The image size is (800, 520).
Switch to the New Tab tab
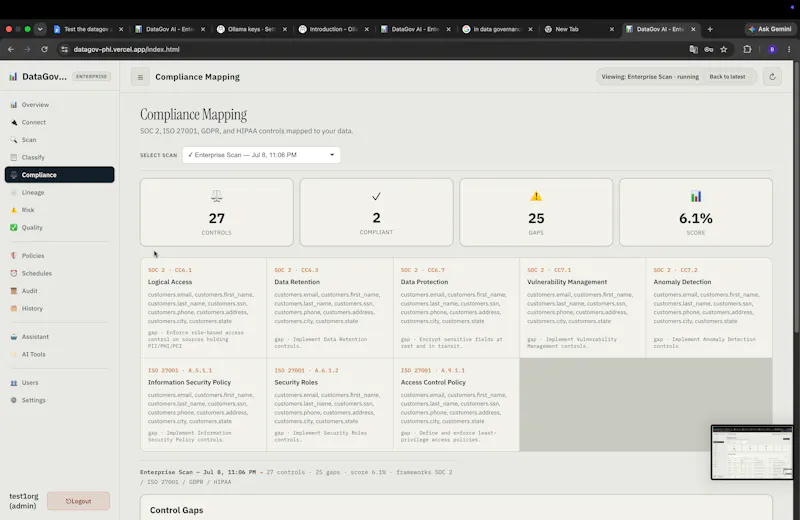click(579, 29)
